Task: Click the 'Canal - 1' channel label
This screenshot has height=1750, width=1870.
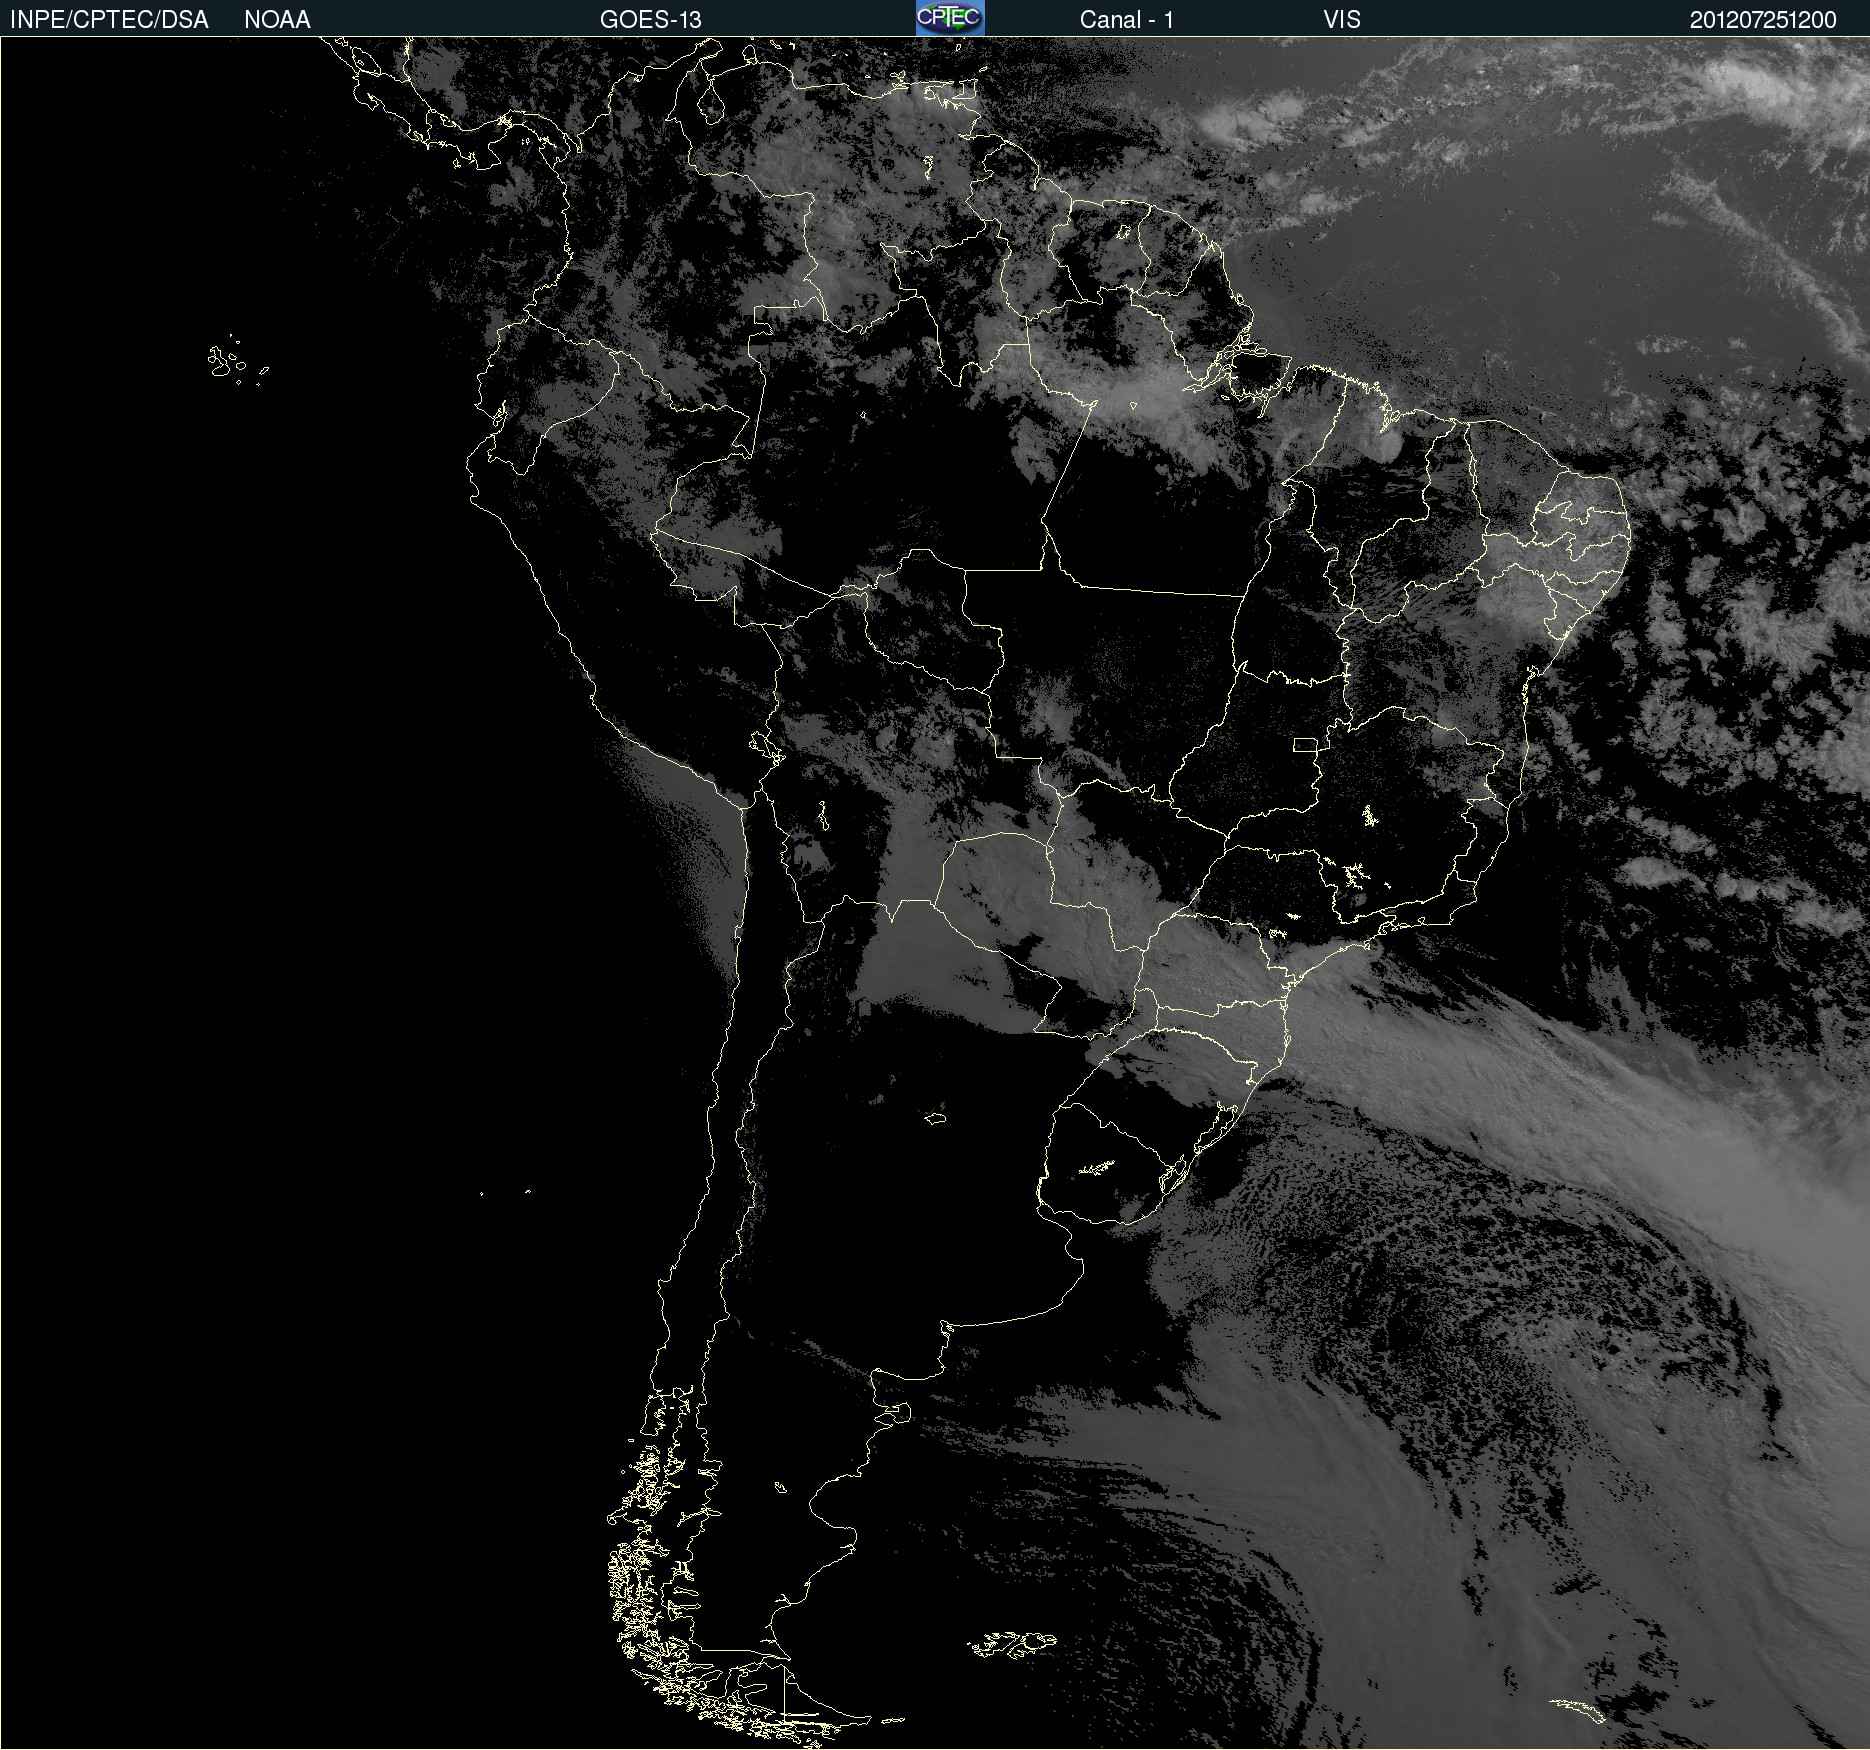Action: point(1127,20)
